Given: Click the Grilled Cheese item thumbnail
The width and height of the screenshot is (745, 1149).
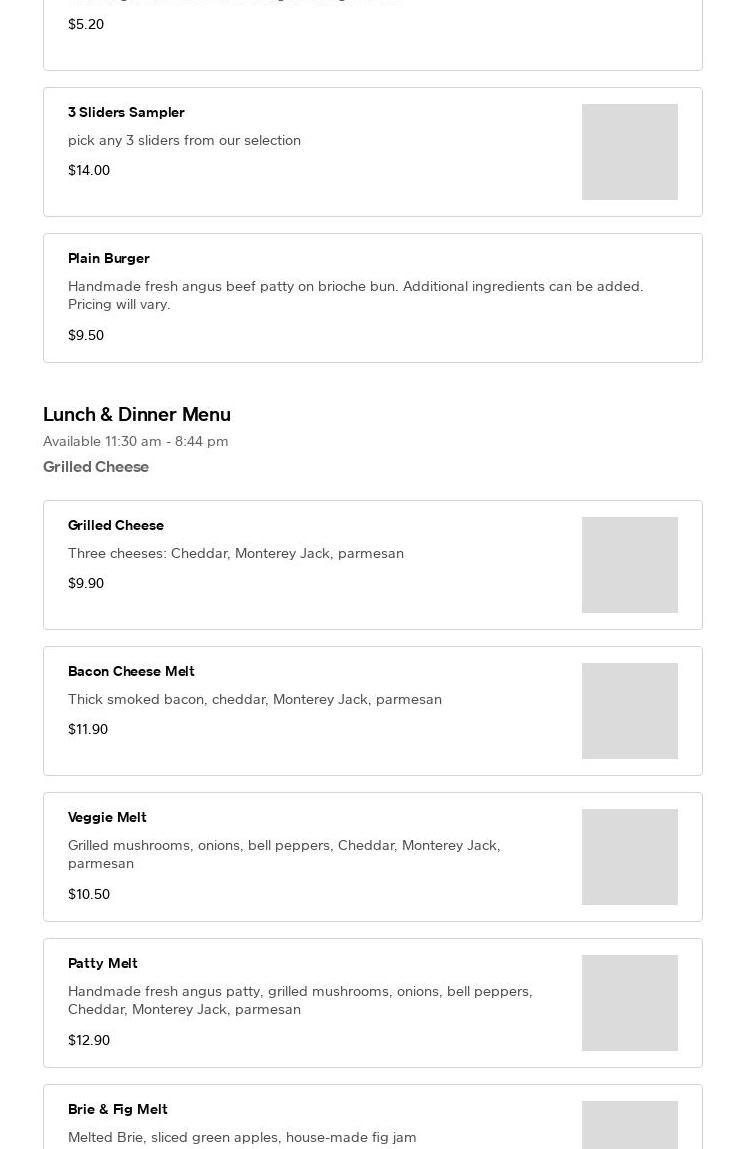Looking at the screenshot, I should click(x=629, y=565).
